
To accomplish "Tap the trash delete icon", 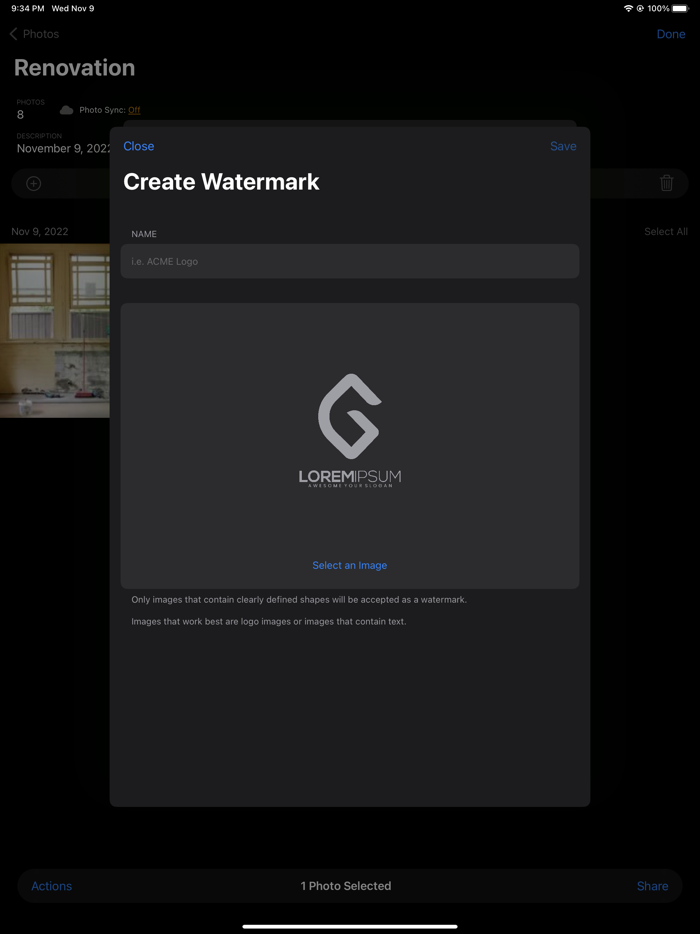I will pyautogui.click(x=667, y=183).
